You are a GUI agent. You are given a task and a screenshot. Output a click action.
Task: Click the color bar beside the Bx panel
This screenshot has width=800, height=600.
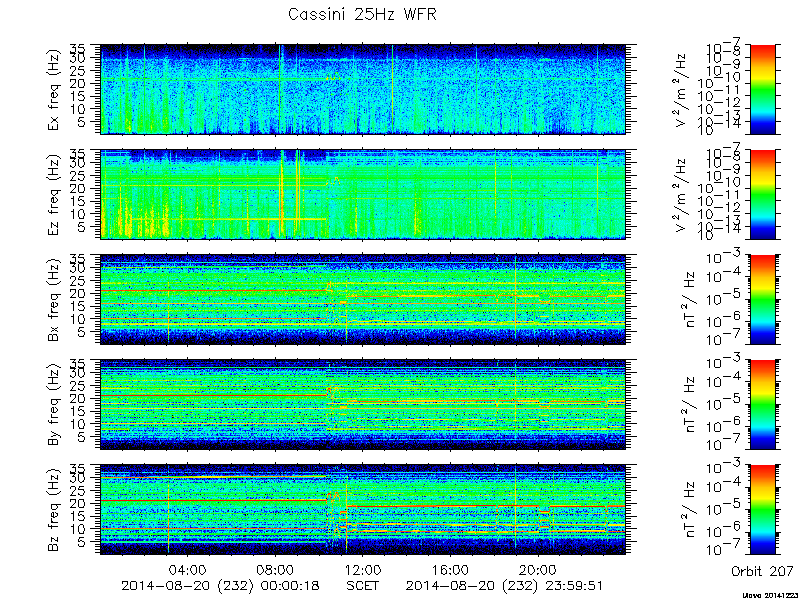762,299
